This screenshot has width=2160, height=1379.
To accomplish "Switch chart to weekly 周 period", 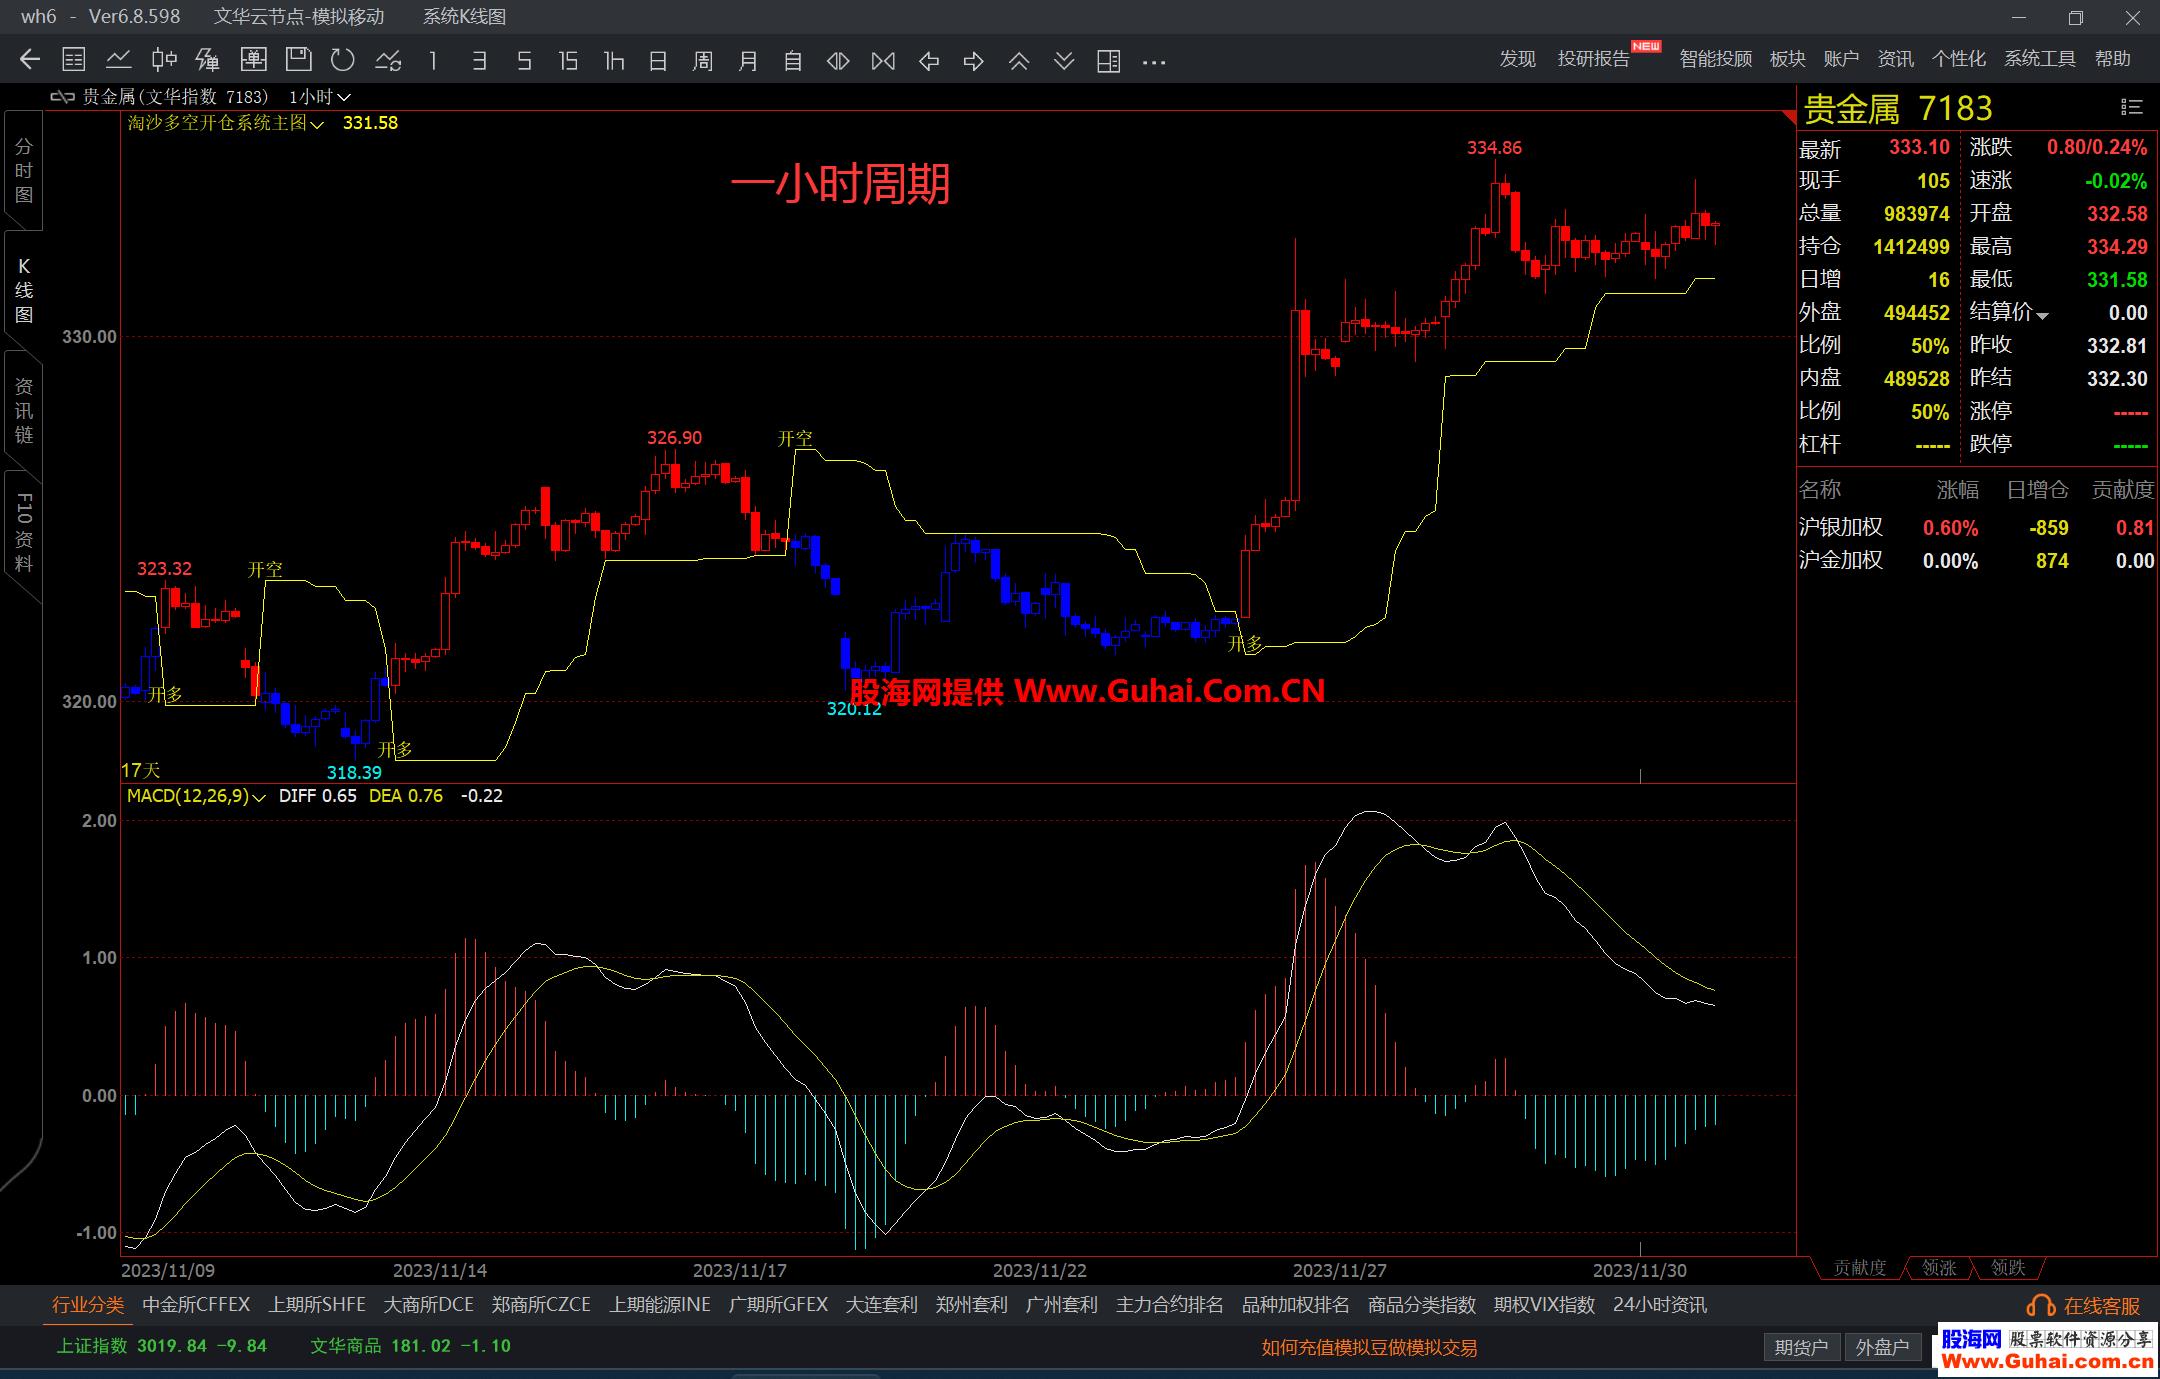I will (x=702, y=61).
